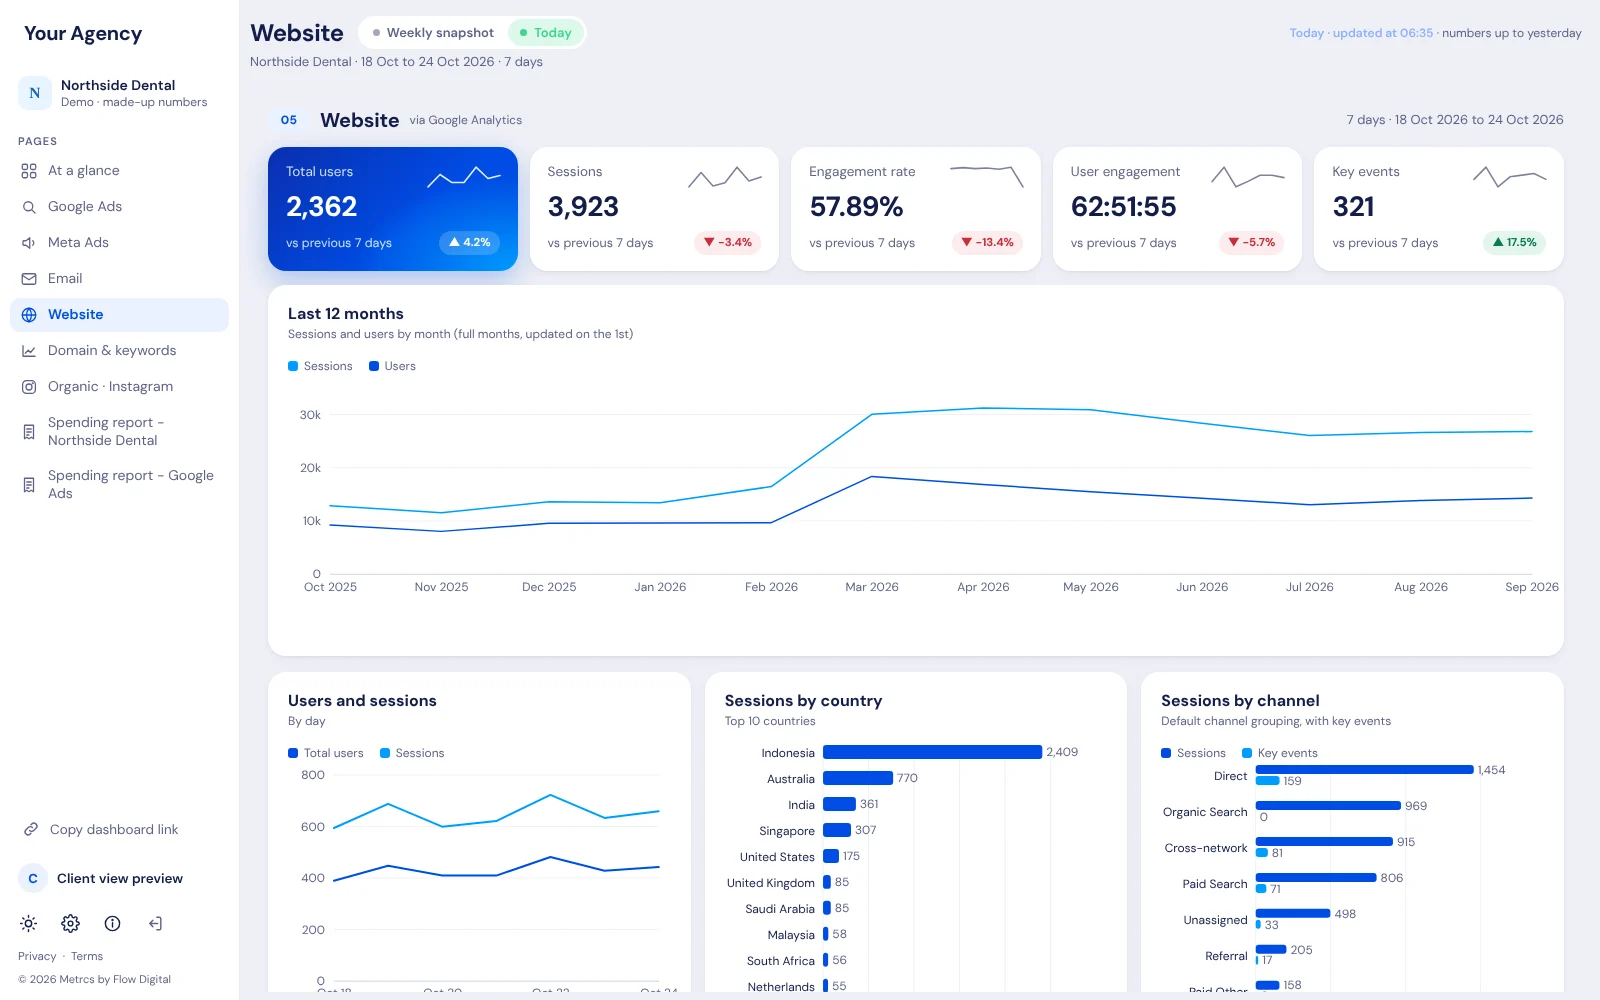Navigate to Domain & keywords page
The width and height of the screenshot is (1600, 1000).
(x=119, y=351)
